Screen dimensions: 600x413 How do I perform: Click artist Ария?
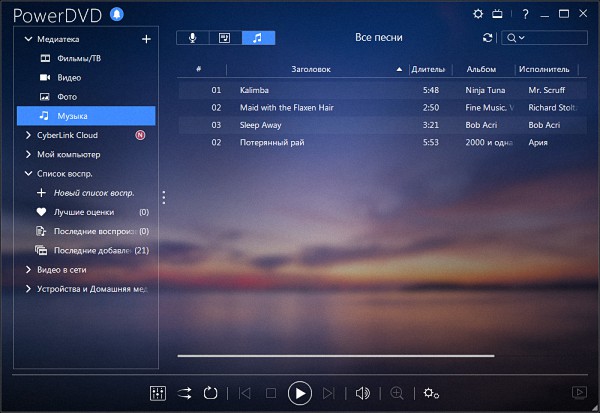click(538, 142)
